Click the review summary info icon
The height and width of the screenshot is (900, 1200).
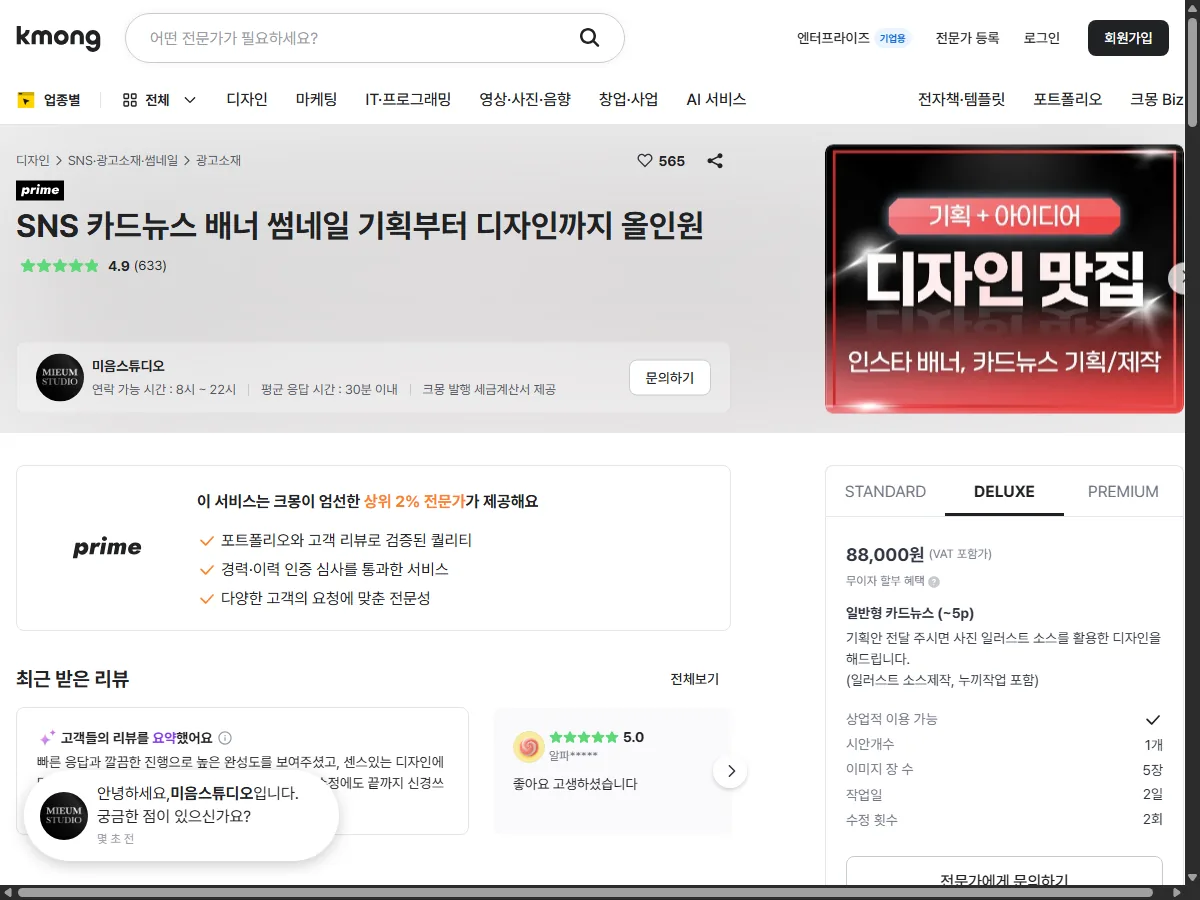pyautogui.click(x=225, y=738)
